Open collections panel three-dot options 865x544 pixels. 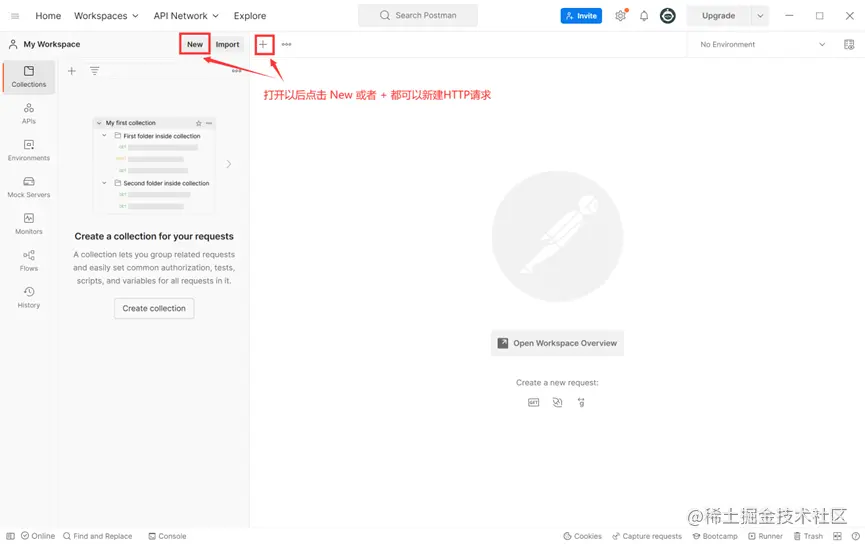(236, 71)
